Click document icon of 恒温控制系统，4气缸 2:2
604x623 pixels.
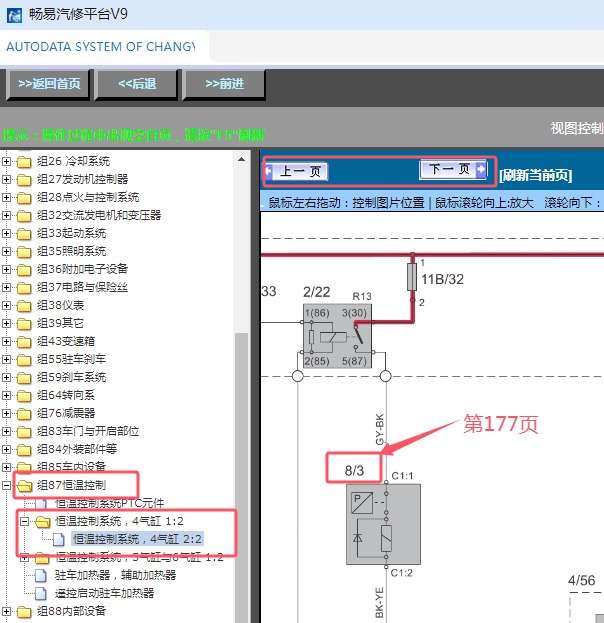coord(59,540)
